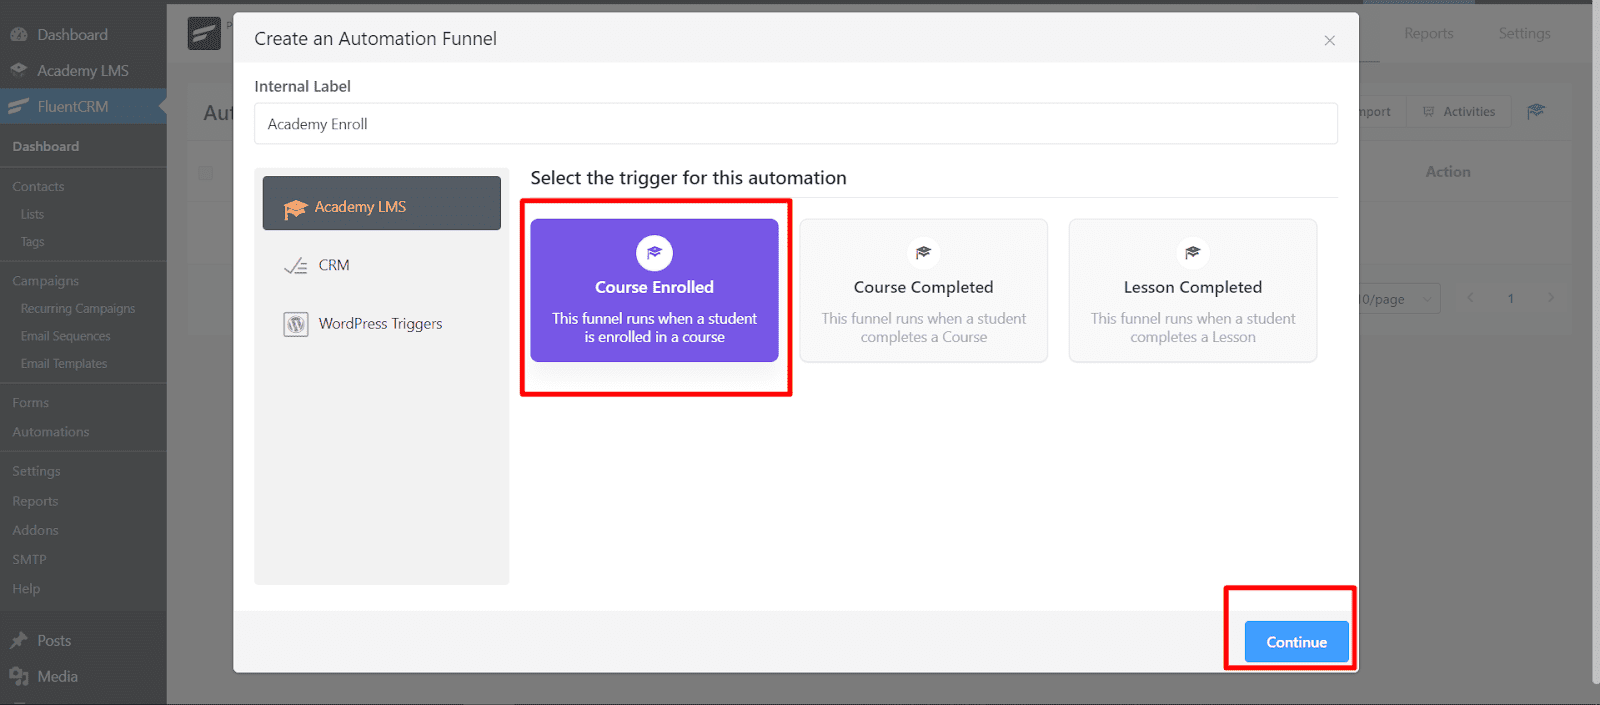Open the per-page pagination dropdown
Viewport: 1600px width, 705px height.
(1400, 299)
